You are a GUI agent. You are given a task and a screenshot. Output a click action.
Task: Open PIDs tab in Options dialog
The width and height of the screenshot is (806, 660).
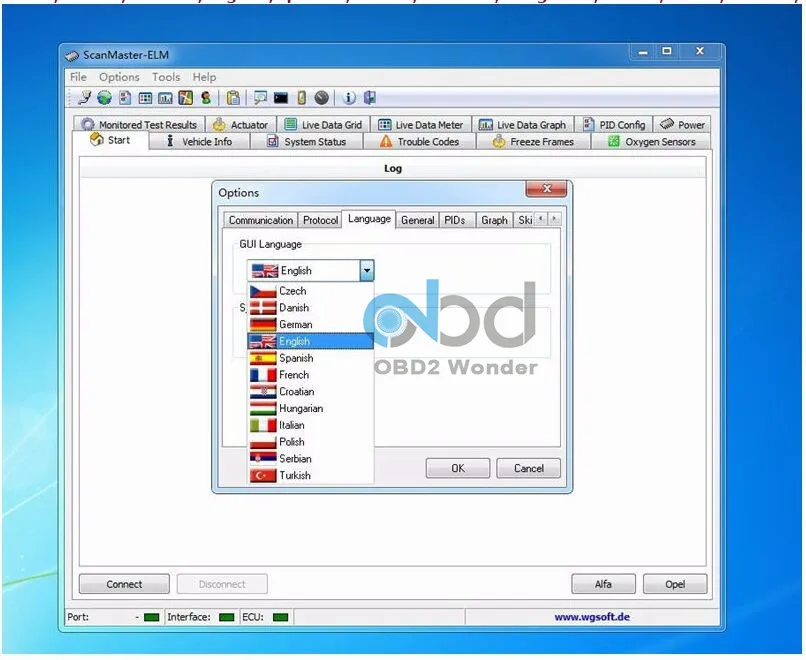tap(455, 220)
